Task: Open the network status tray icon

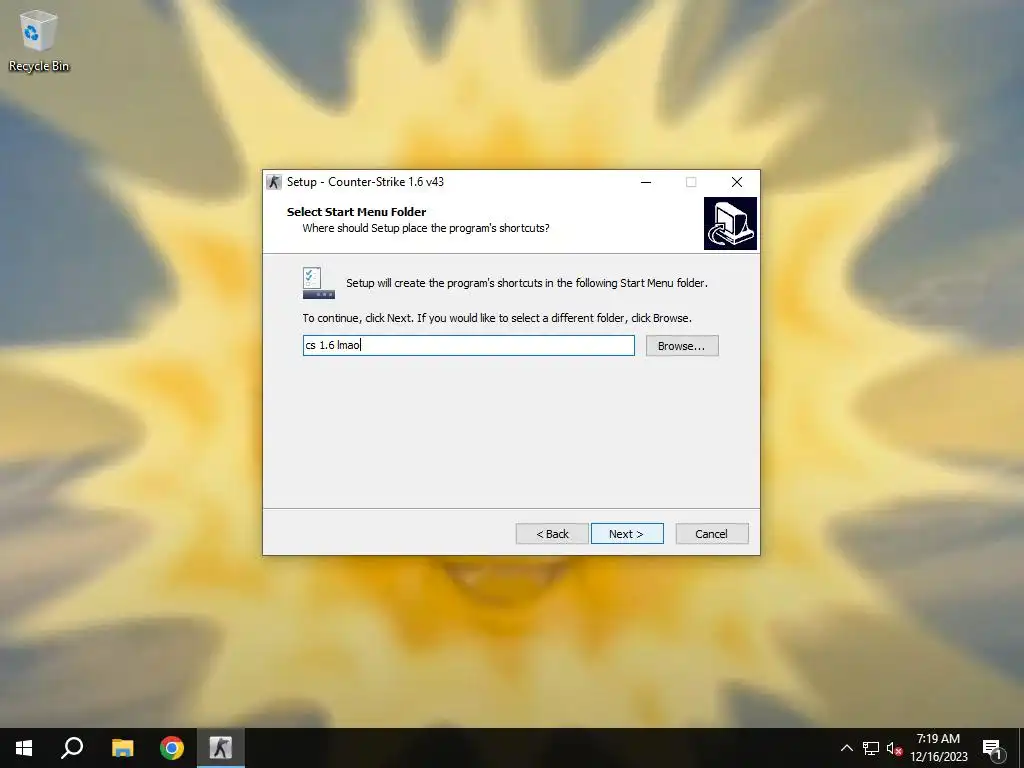Action: pos(871,748)
